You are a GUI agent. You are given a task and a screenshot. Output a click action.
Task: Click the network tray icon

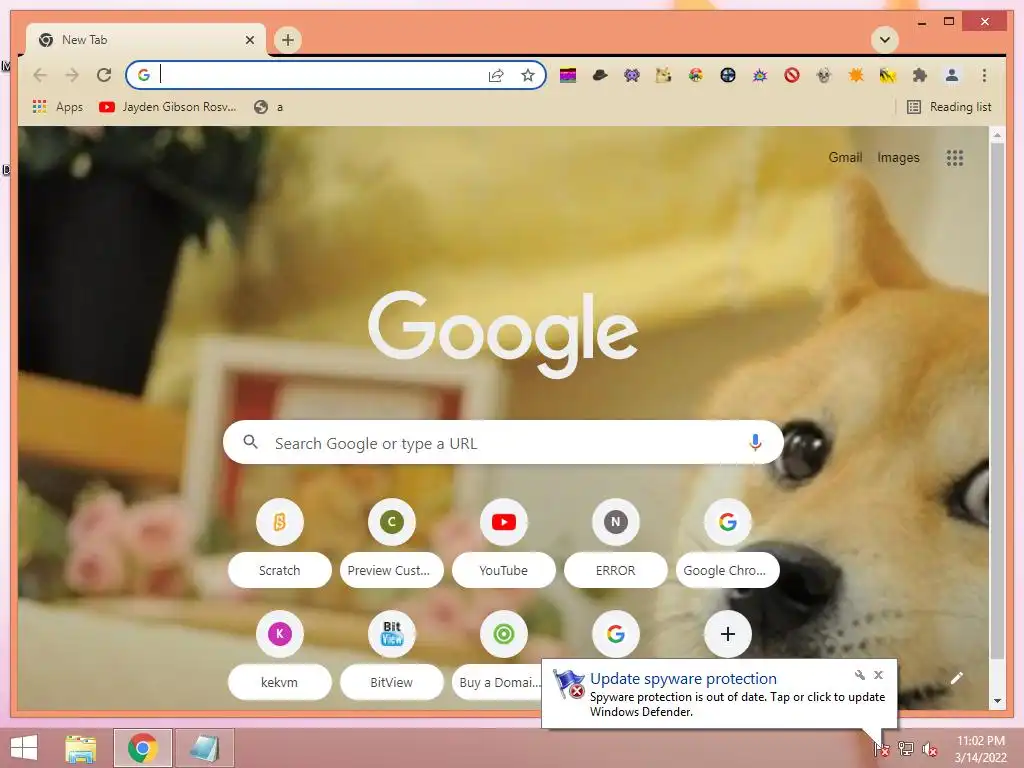click(905, 749)
